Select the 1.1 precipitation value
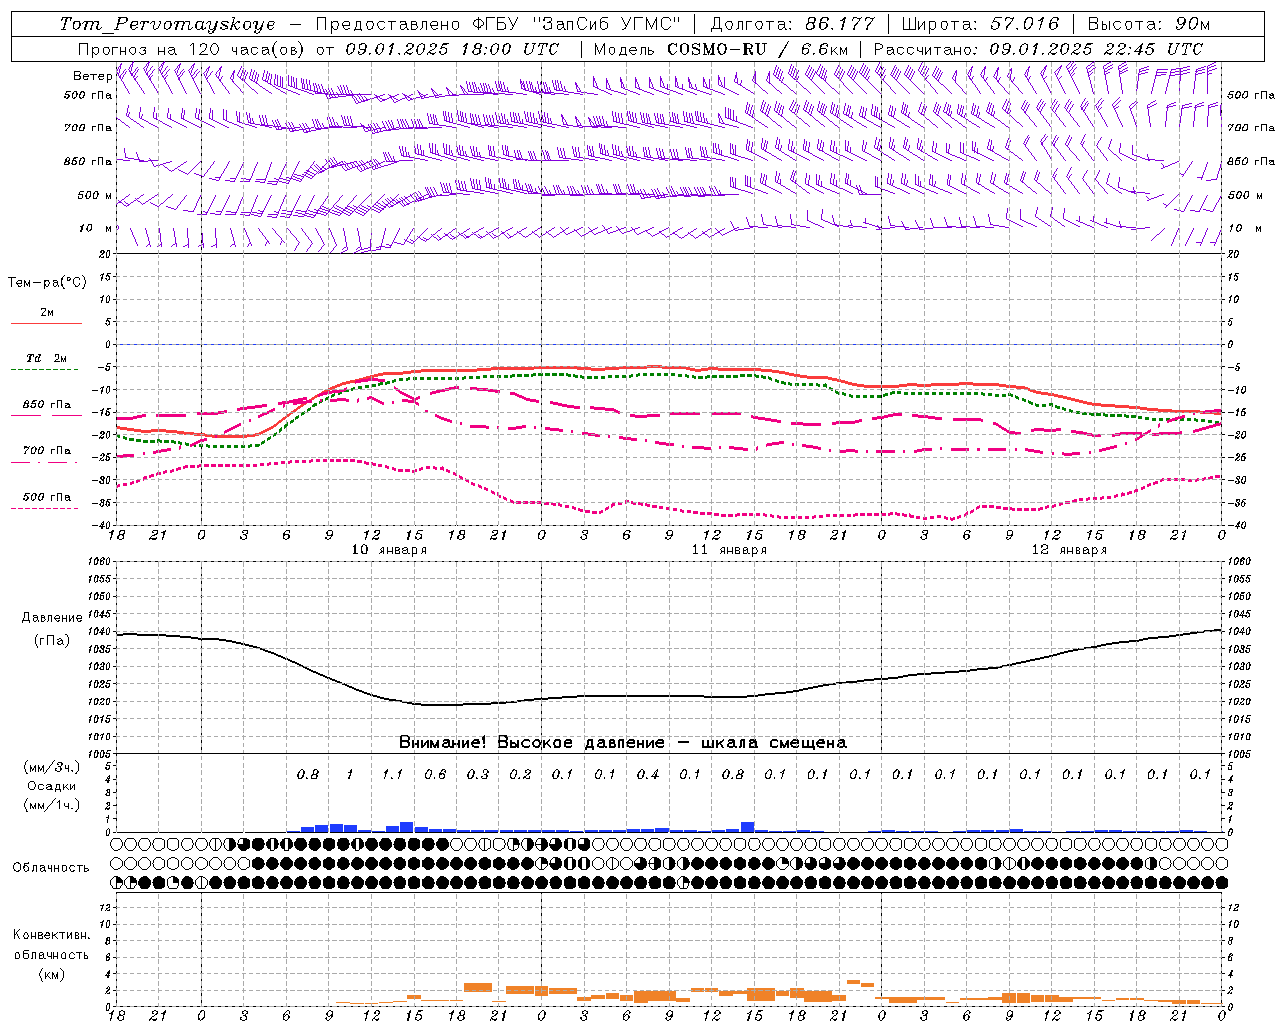Viewport: 1280px width, 1024px height. tap(392, 774)
